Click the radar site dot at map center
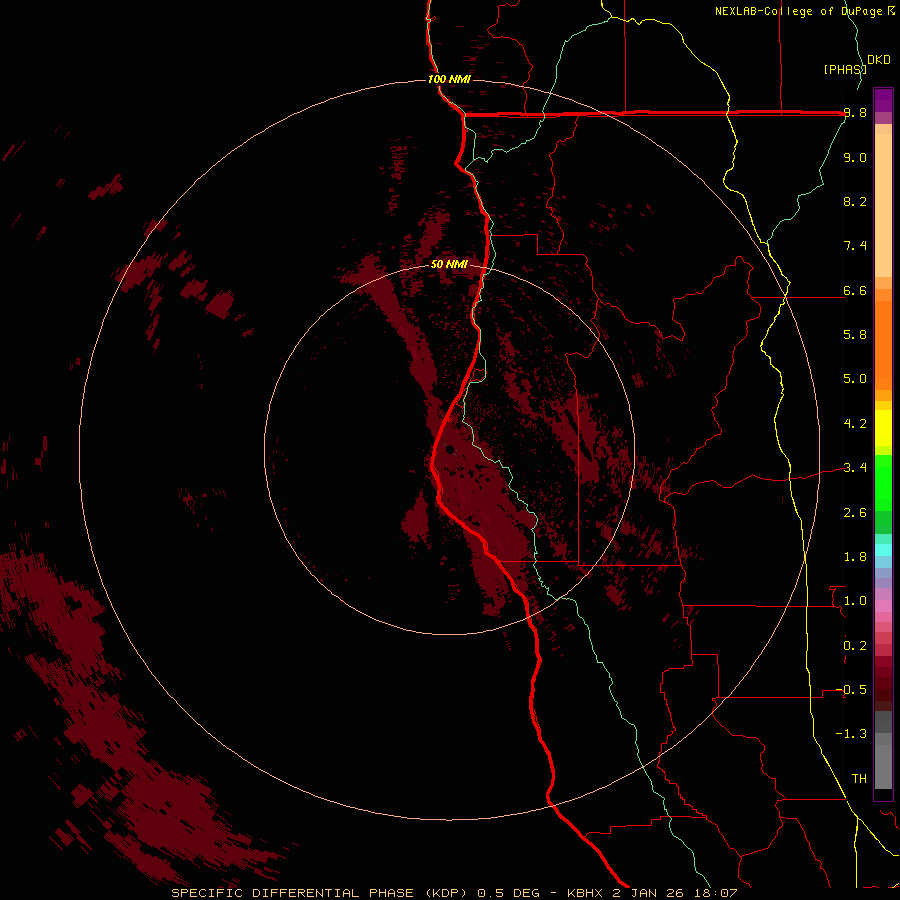The width and height of the screenshot is (900, 900). pyautogui.click(x=450, y=450)
